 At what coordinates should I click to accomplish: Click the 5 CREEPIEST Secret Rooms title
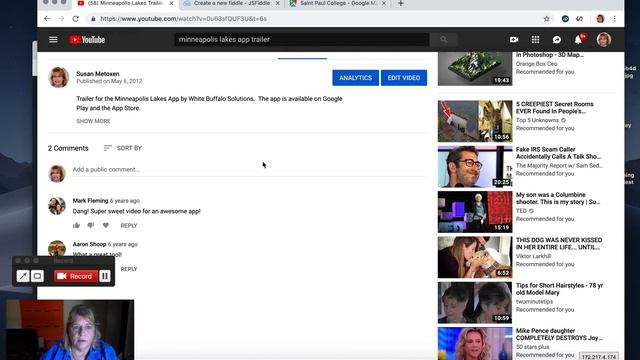(x=555, y=108)
